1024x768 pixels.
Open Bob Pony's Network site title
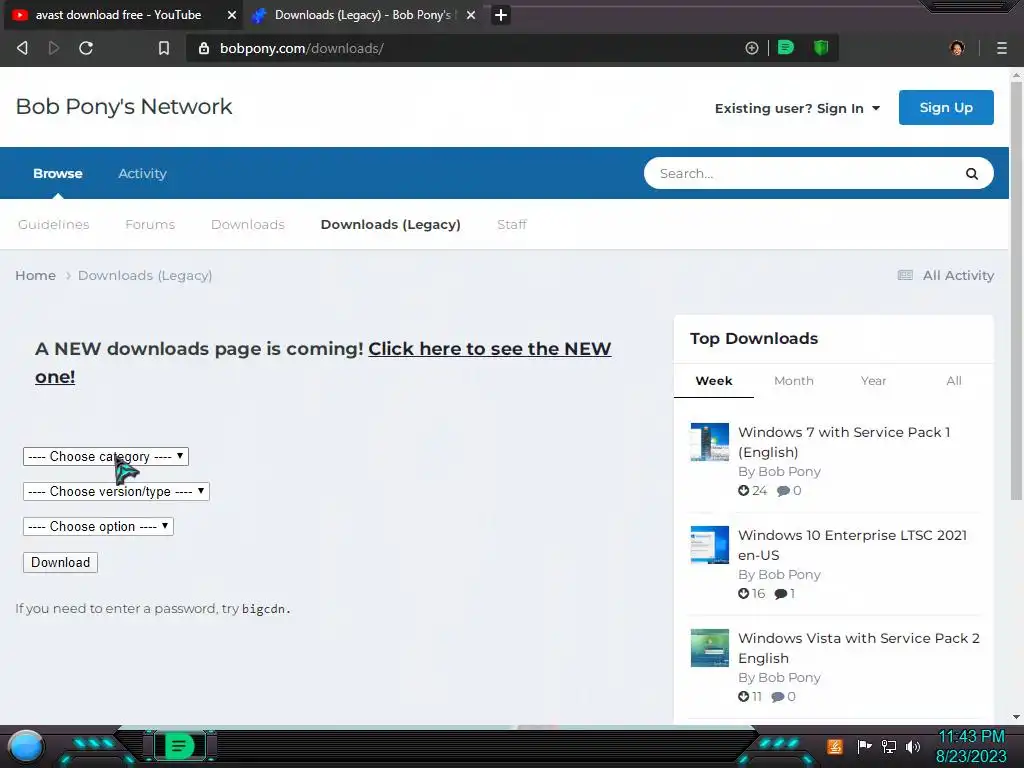click(x=124, y=106)
